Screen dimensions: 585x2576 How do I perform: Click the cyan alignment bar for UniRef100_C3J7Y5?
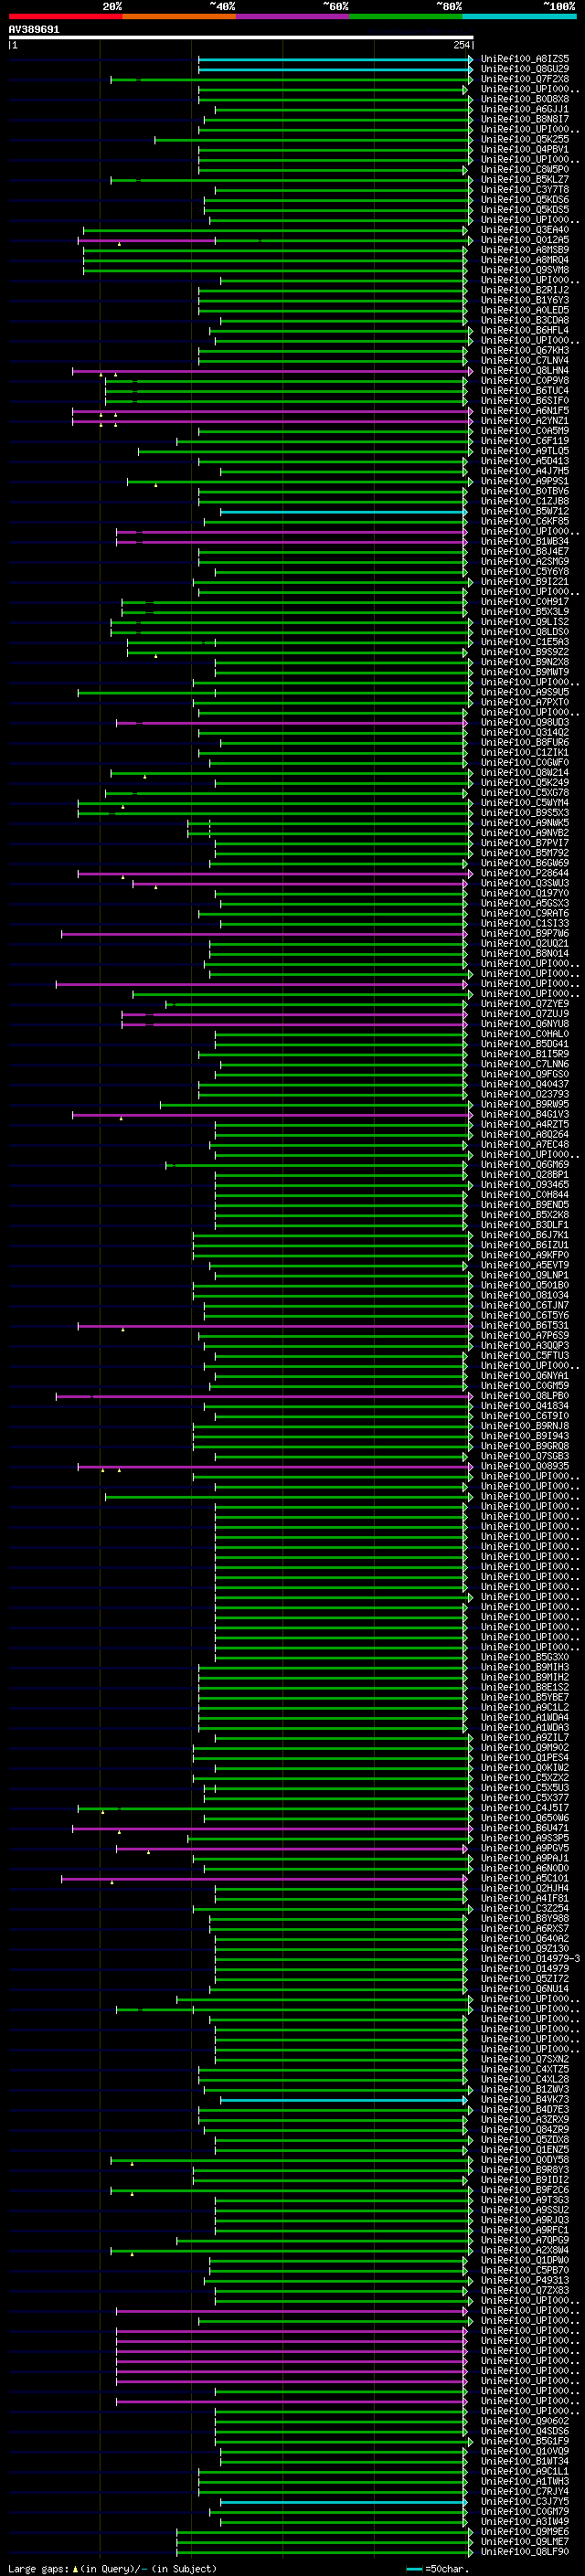[x=344, y=2502]
